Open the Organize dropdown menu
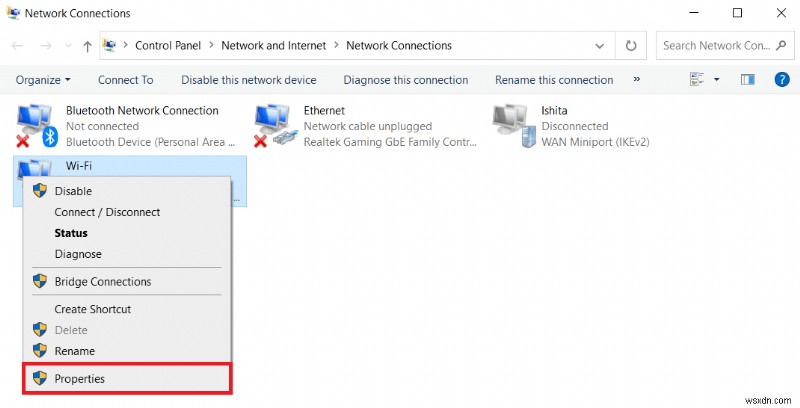This screenshot has height=408, width=800. pyautogui.click(x=43, y=80)
